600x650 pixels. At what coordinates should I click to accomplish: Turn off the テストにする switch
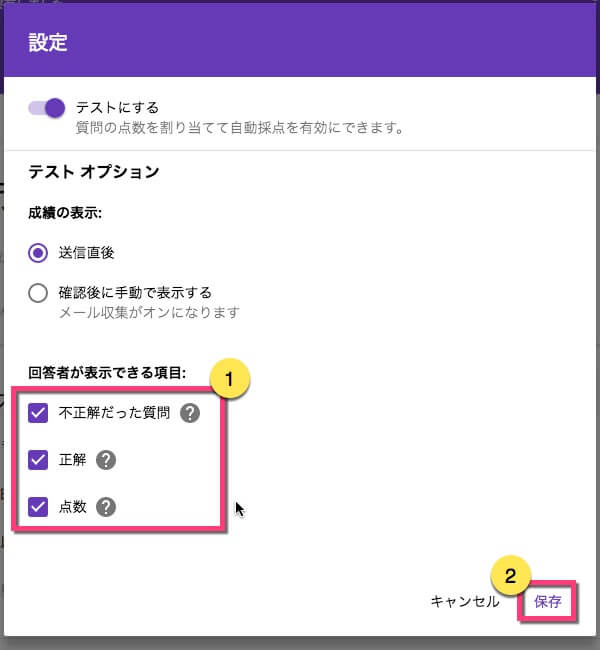[47, 108]
